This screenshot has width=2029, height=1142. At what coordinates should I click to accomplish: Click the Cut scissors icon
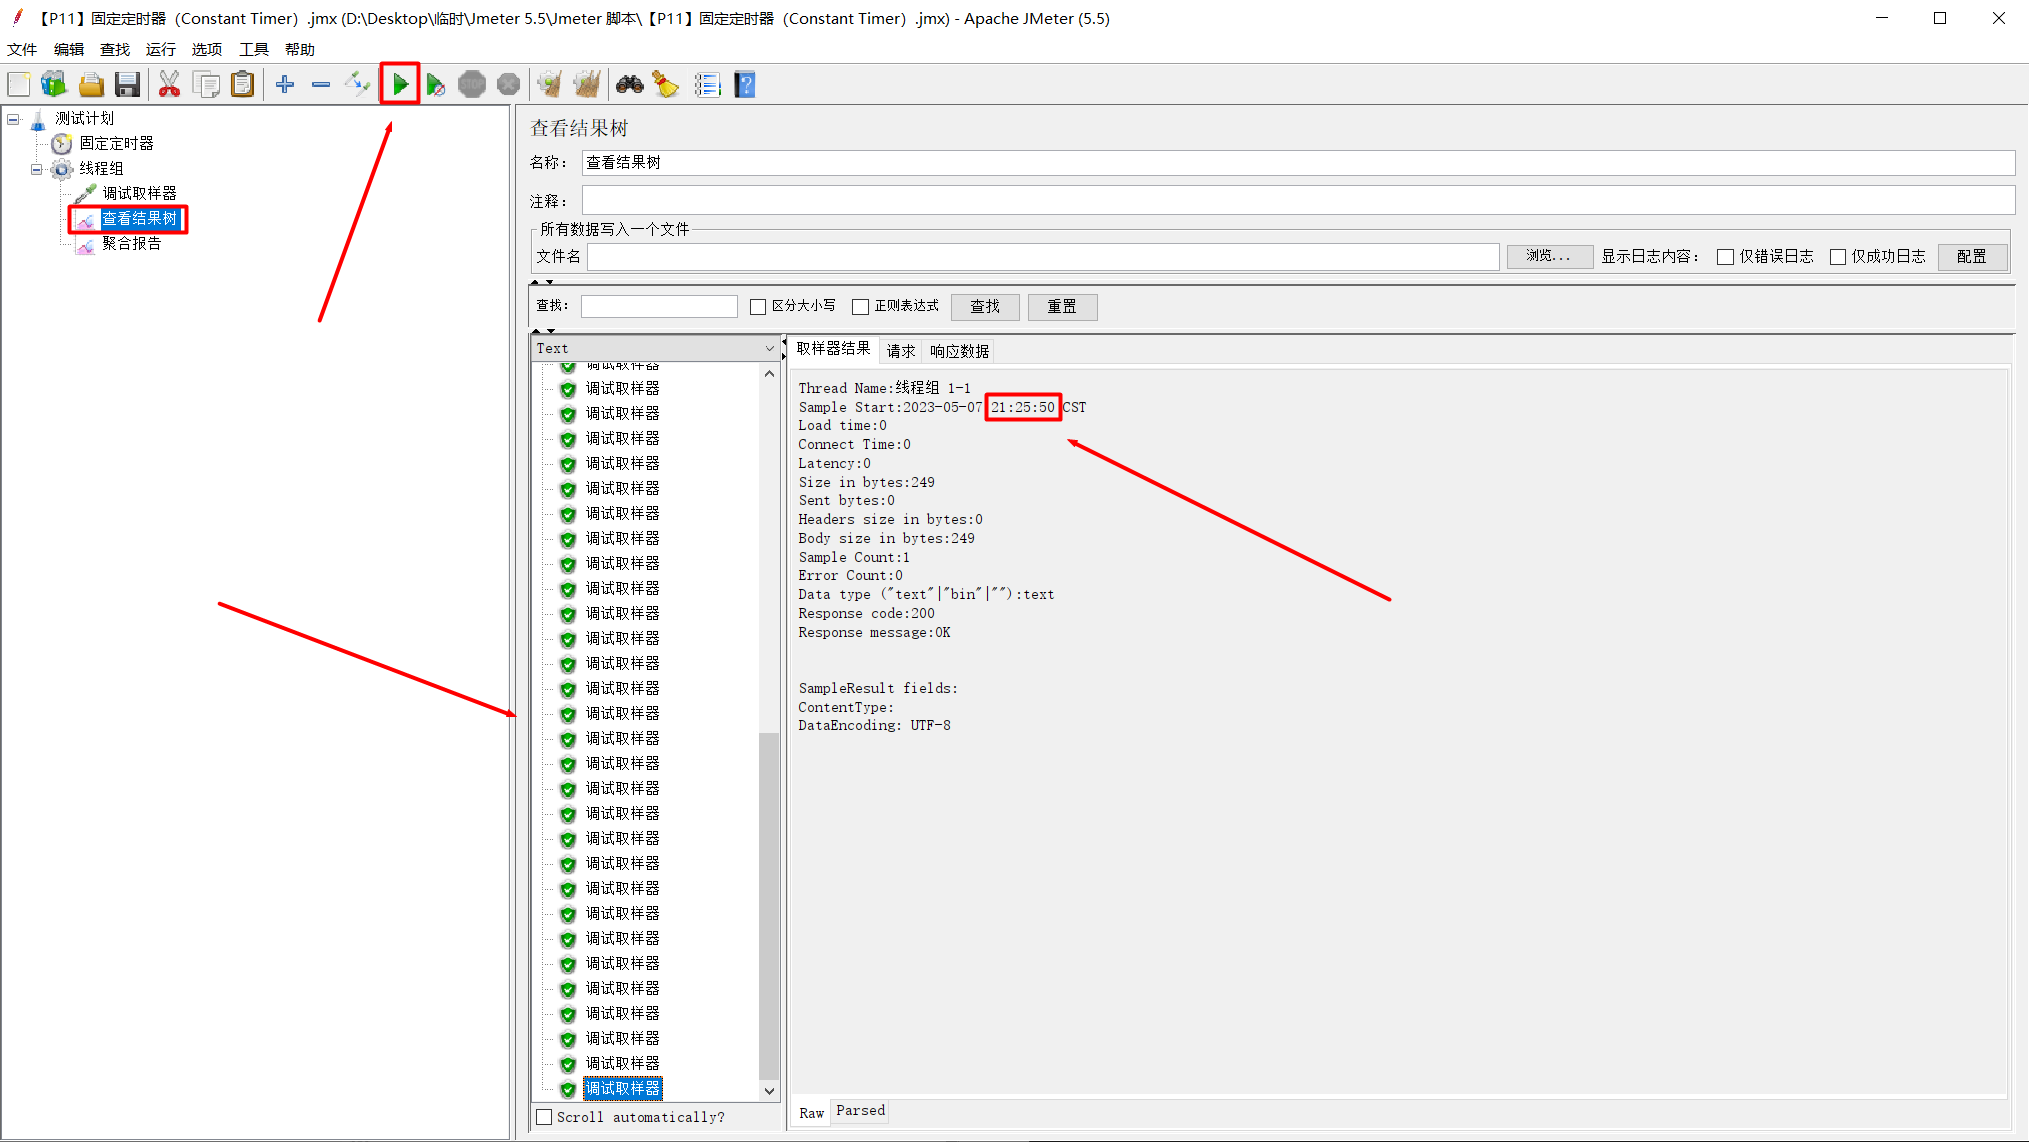click(x=169, y=85)
